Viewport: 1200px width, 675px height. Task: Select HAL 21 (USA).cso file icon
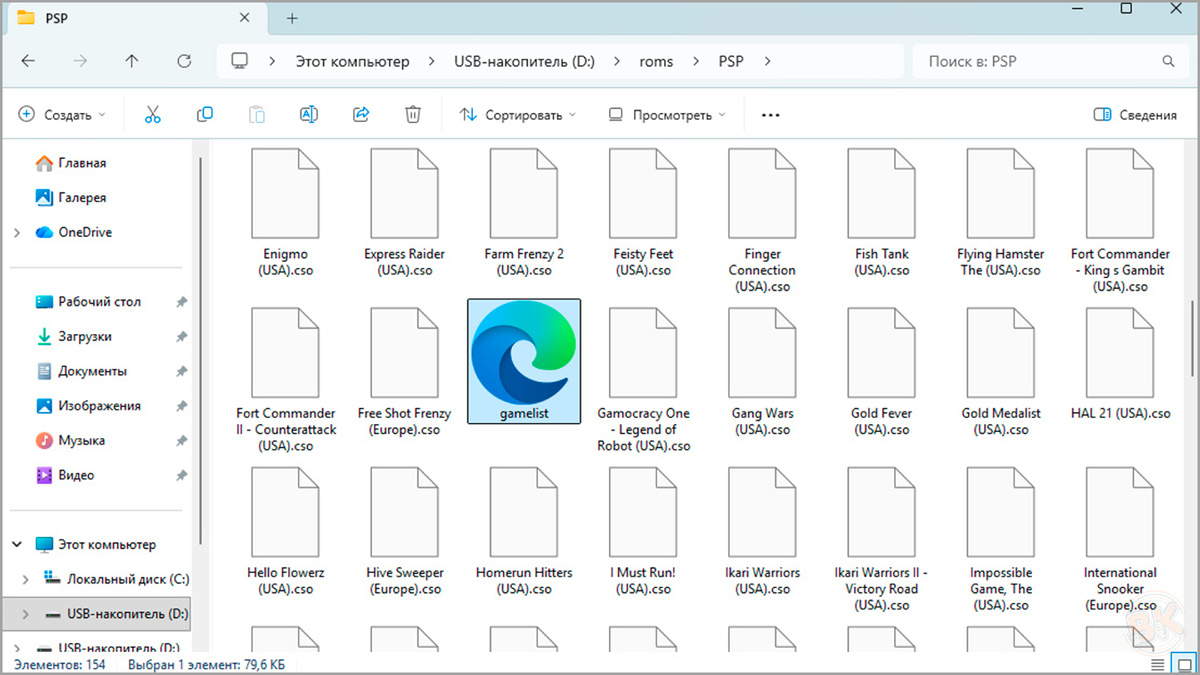1120,352
